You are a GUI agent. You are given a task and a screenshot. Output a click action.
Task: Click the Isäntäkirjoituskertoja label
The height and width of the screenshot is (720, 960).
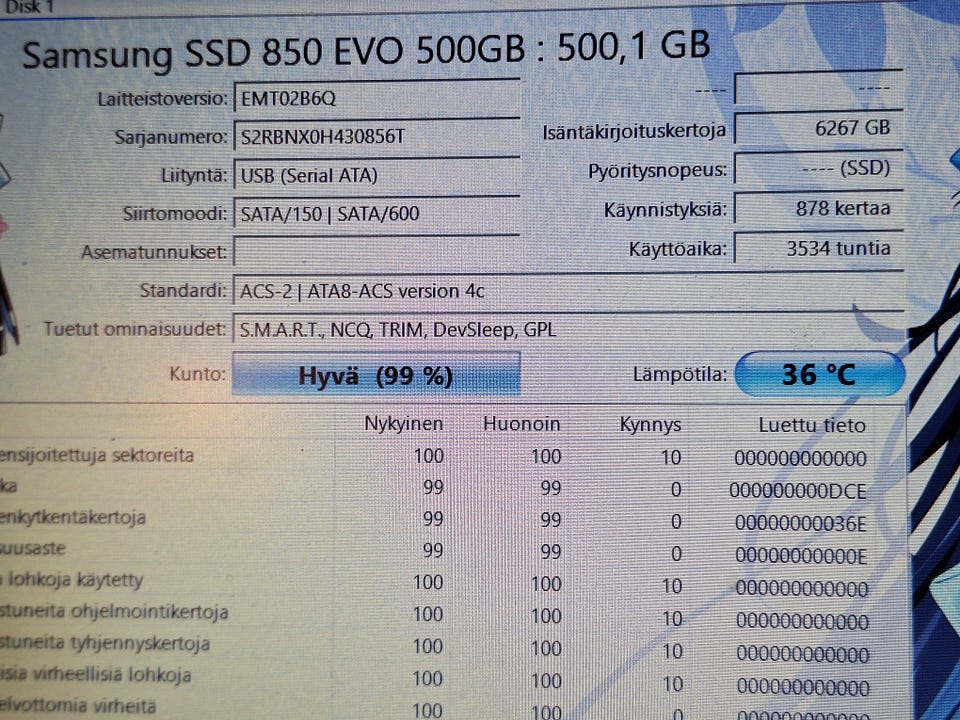click(634, 132)
